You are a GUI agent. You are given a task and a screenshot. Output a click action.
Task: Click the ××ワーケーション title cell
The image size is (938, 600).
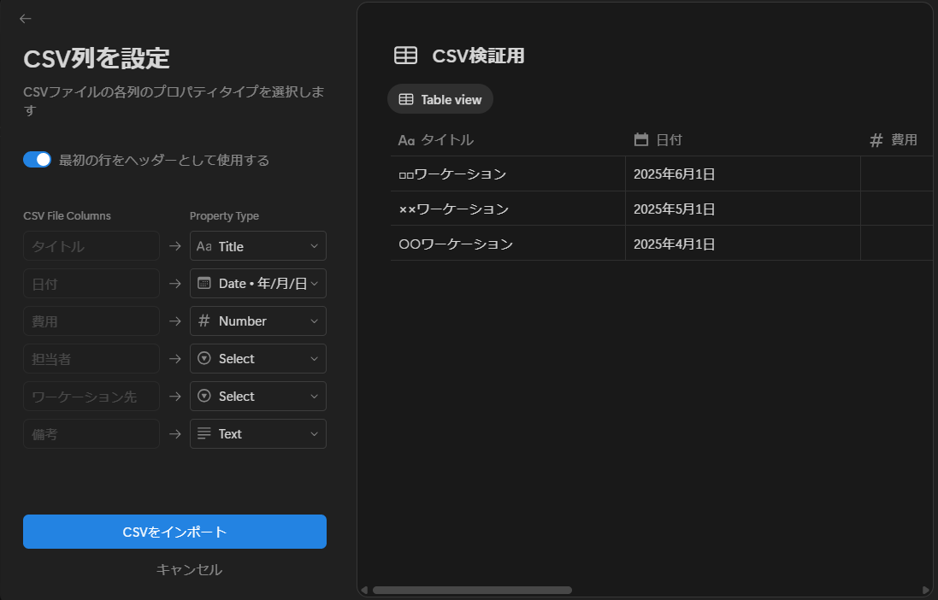(508, 209)
